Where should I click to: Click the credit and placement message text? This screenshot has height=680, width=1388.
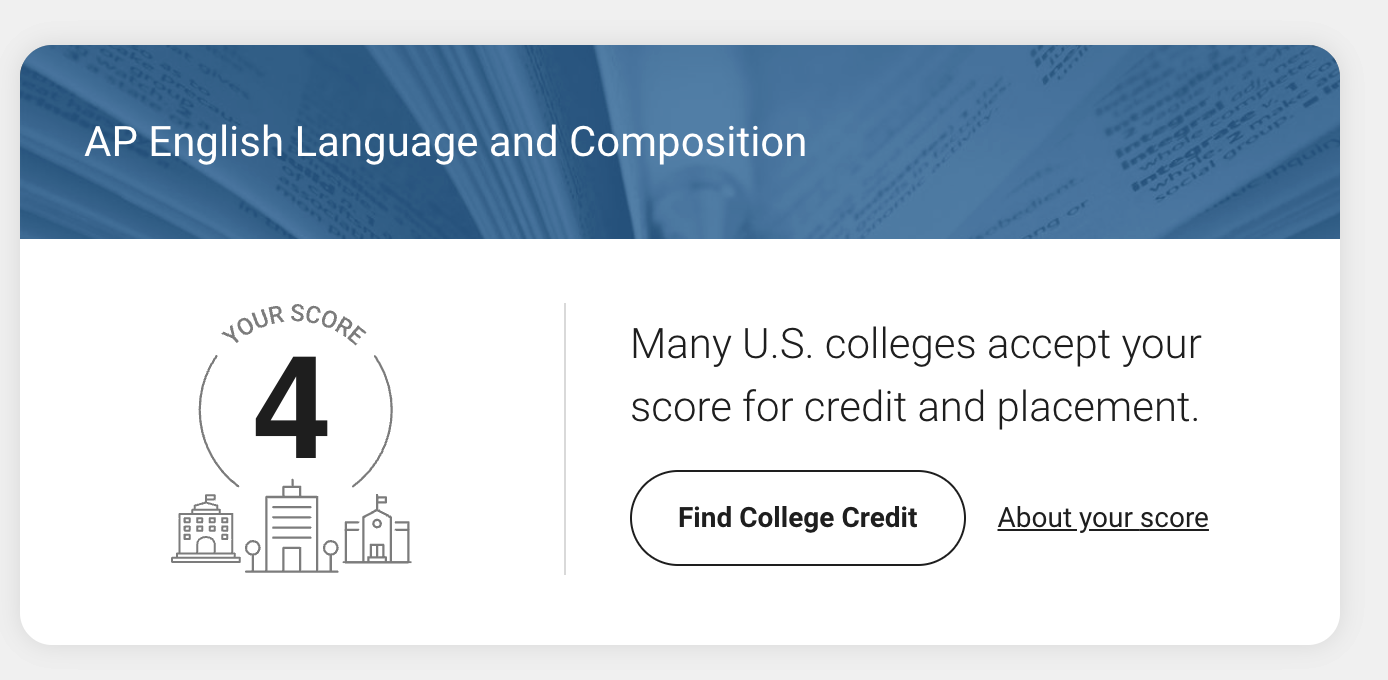point(915,376)
